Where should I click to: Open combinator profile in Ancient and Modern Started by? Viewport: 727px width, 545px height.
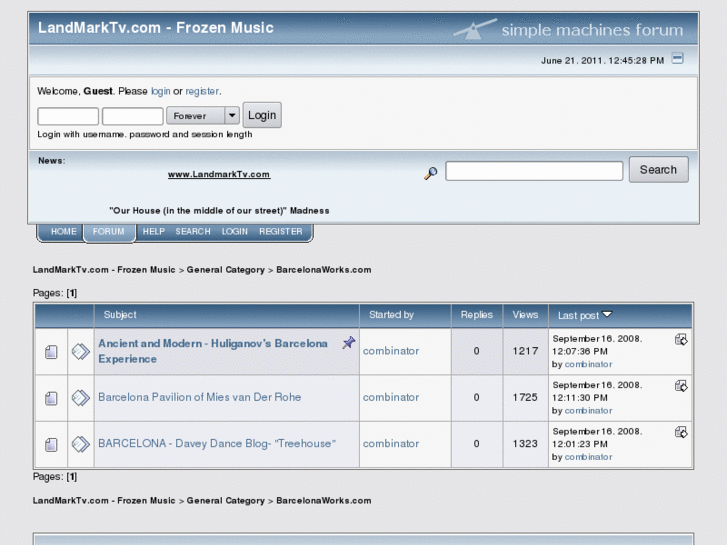coord(391,351)
